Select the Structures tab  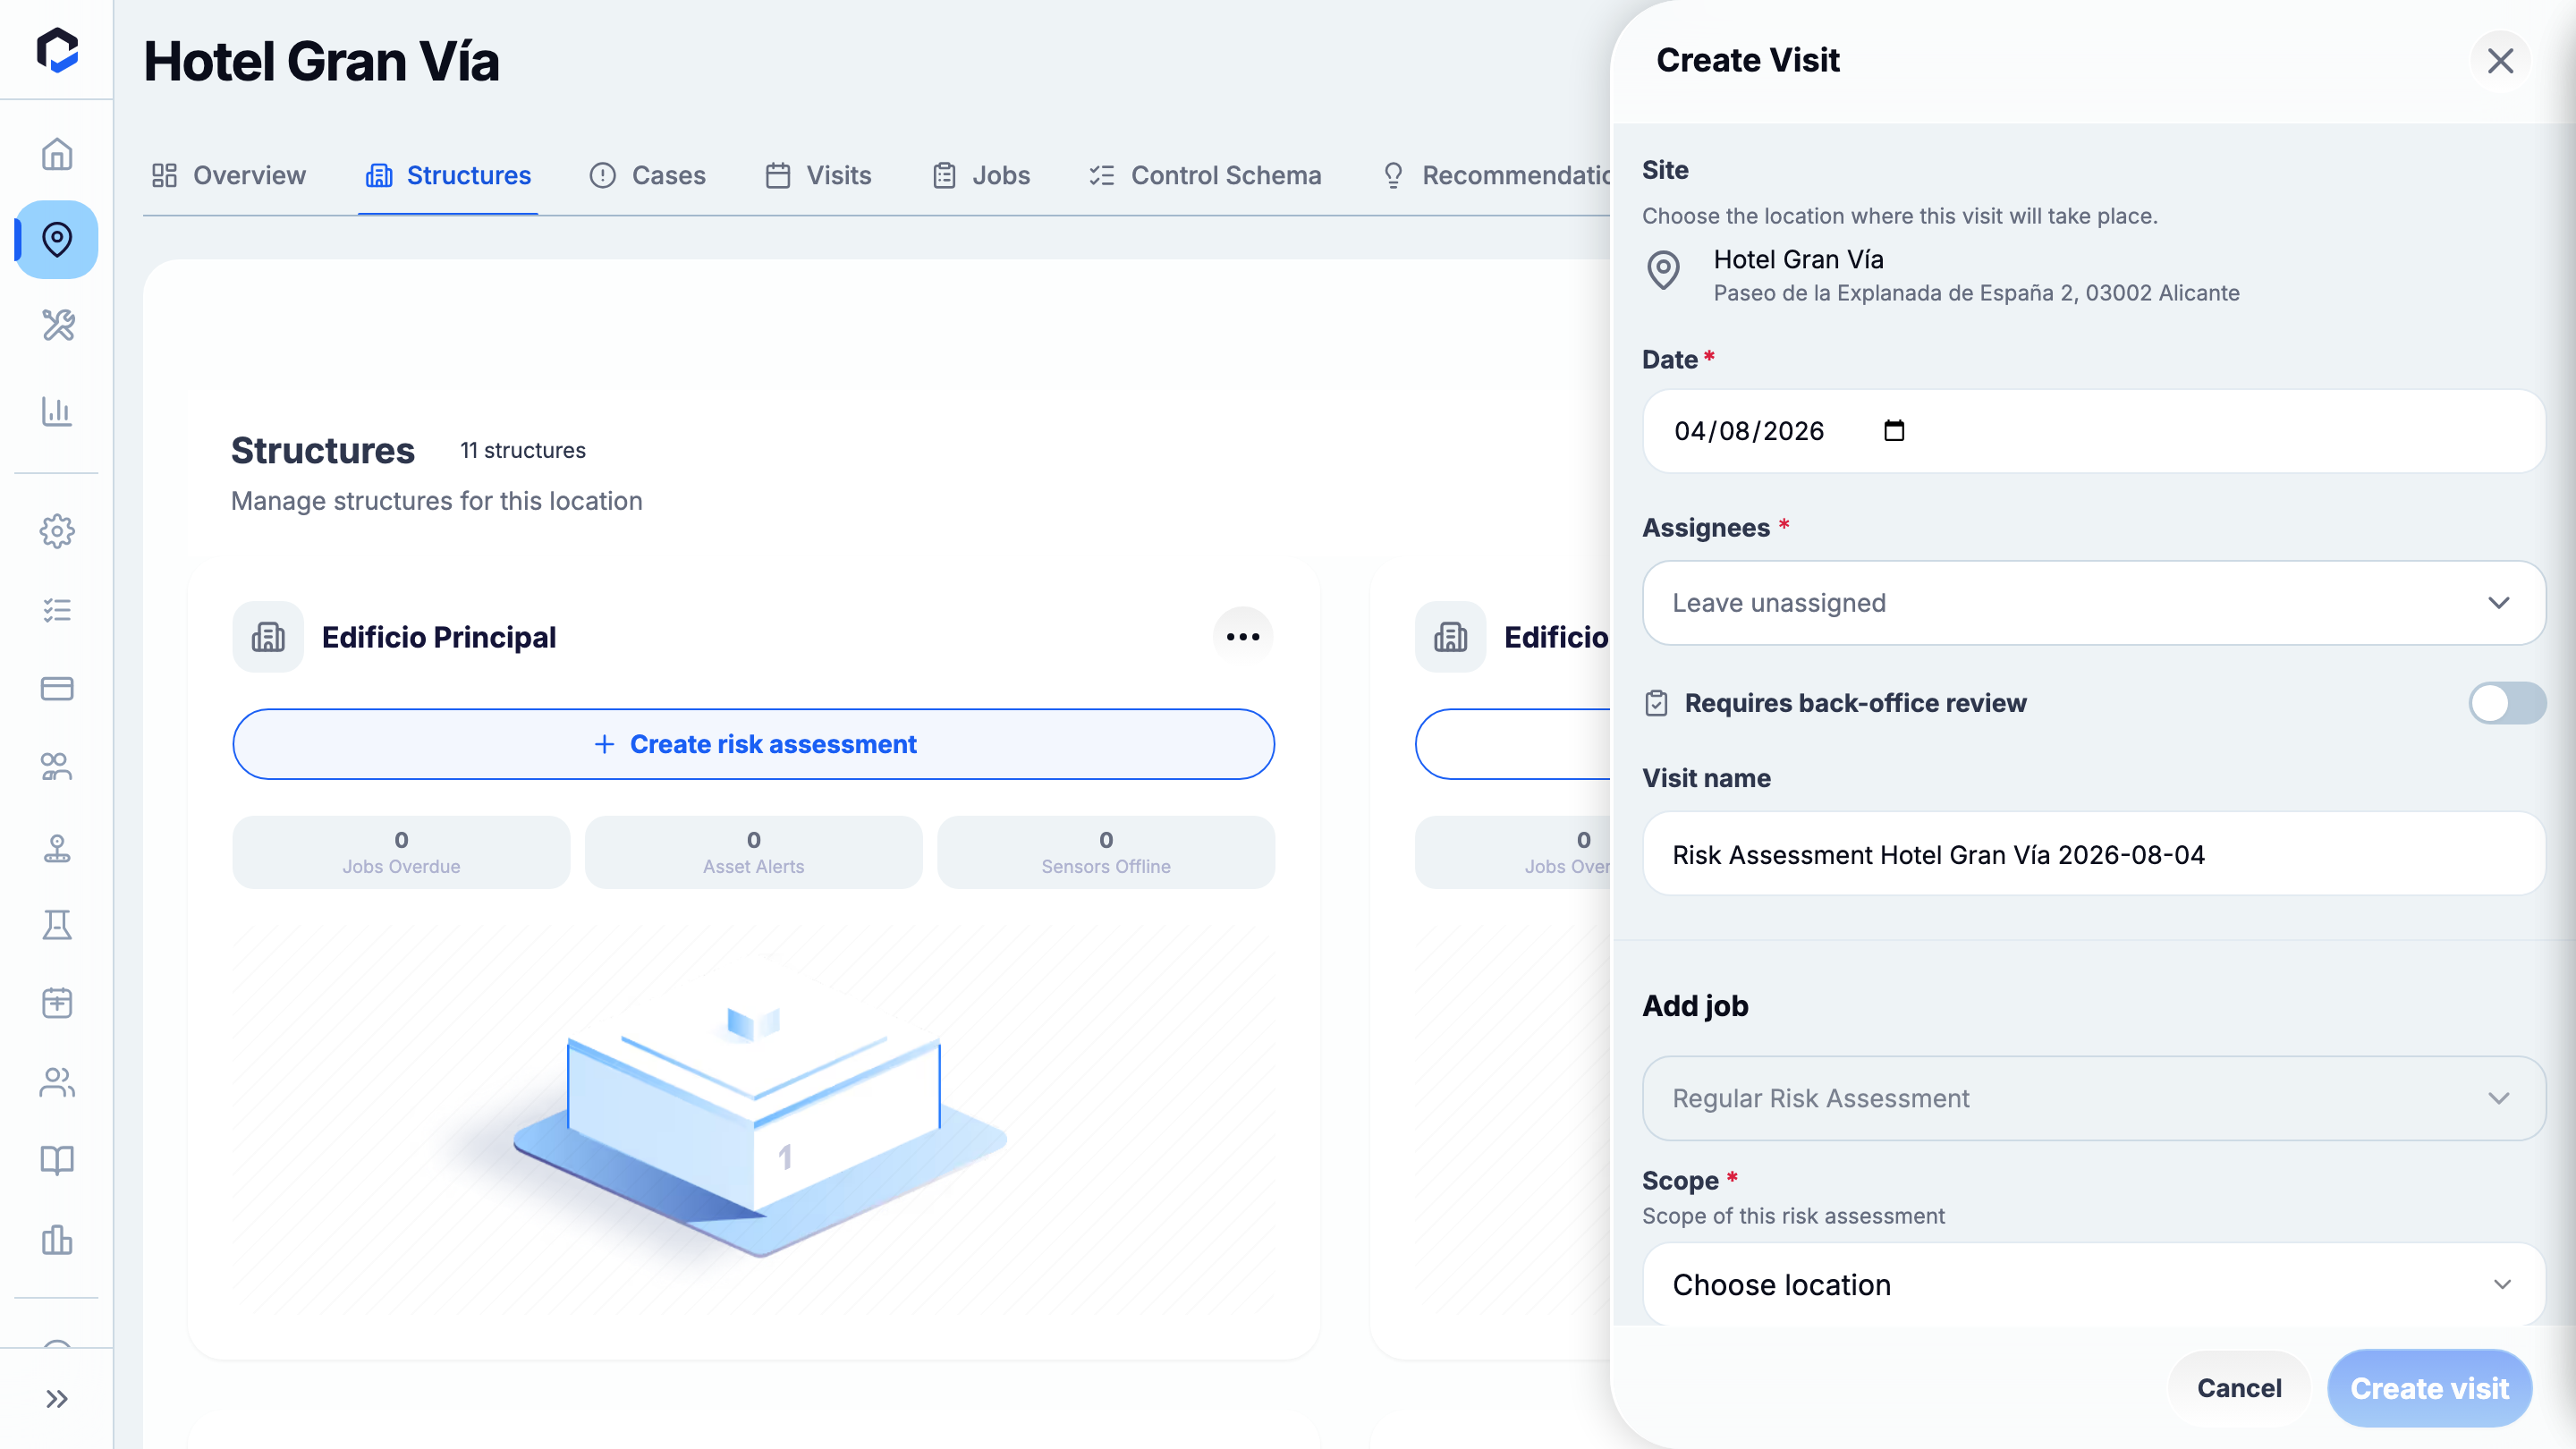(x=448, y=176)
